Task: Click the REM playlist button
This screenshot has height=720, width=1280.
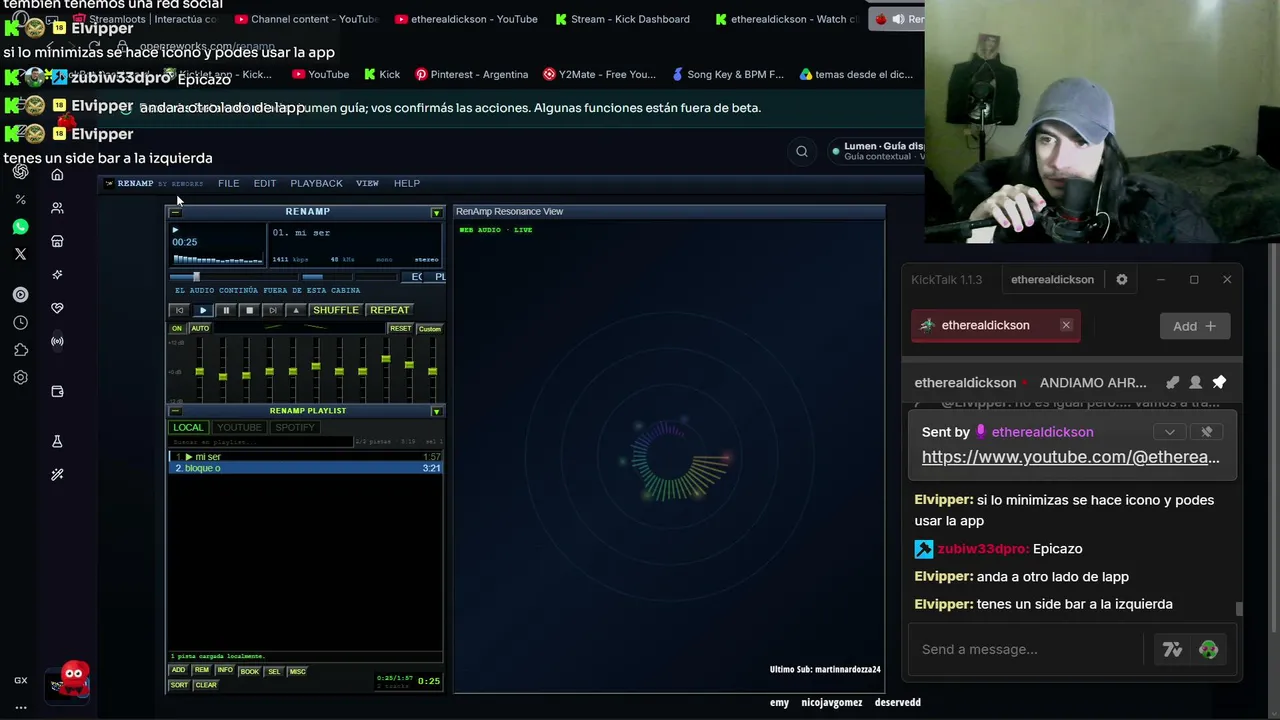Action: (202, 670)
